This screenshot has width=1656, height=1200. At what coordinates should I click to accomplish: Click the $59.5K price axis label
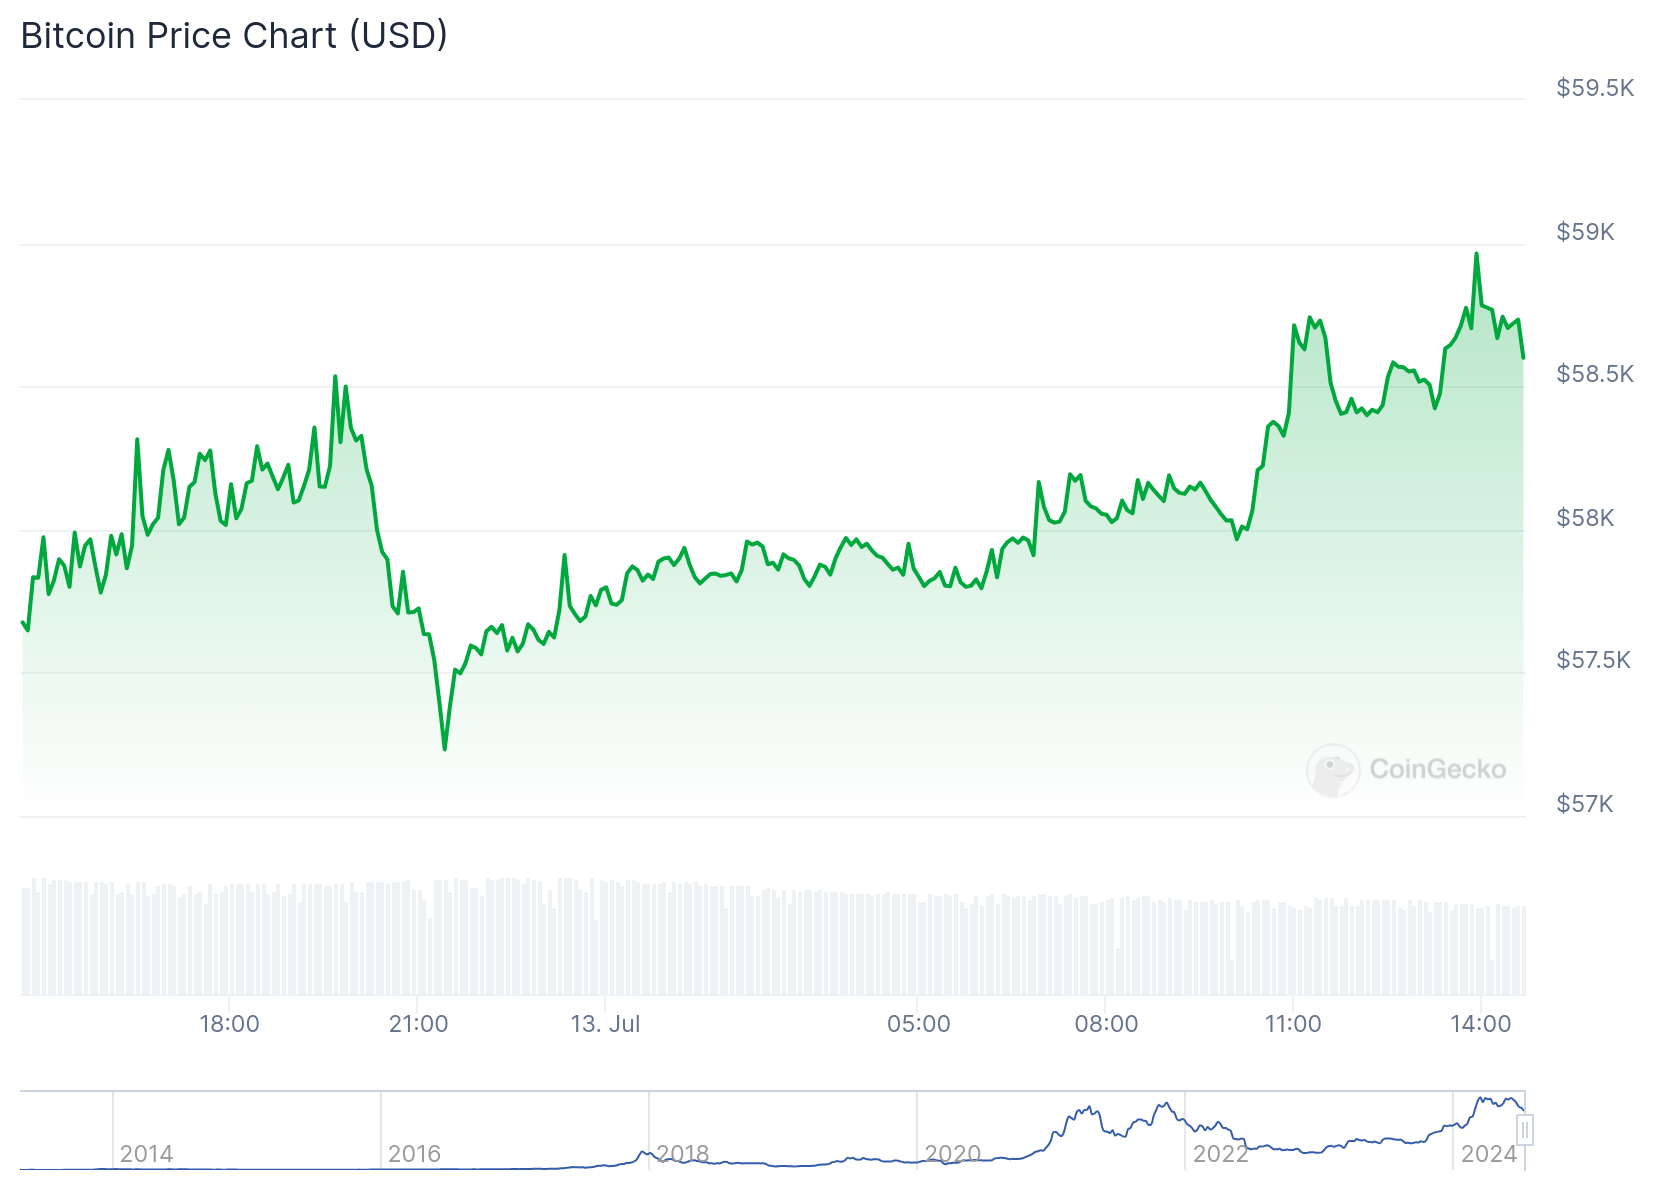(1594, 88)
